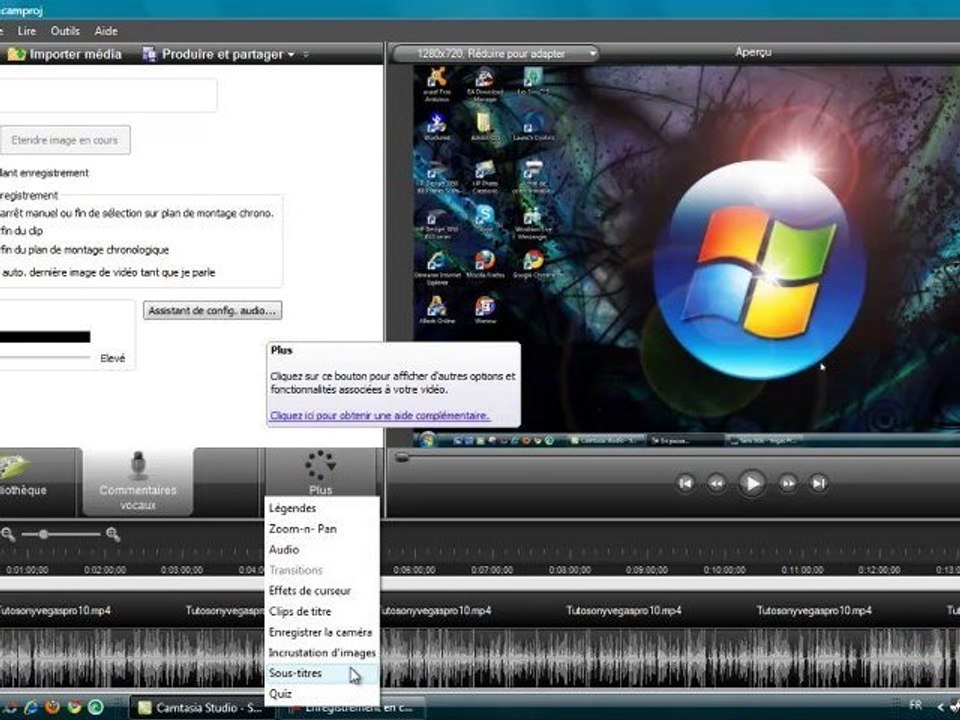
Task: Click the complementary help link in the tooltip
Action: click(380, 415)
